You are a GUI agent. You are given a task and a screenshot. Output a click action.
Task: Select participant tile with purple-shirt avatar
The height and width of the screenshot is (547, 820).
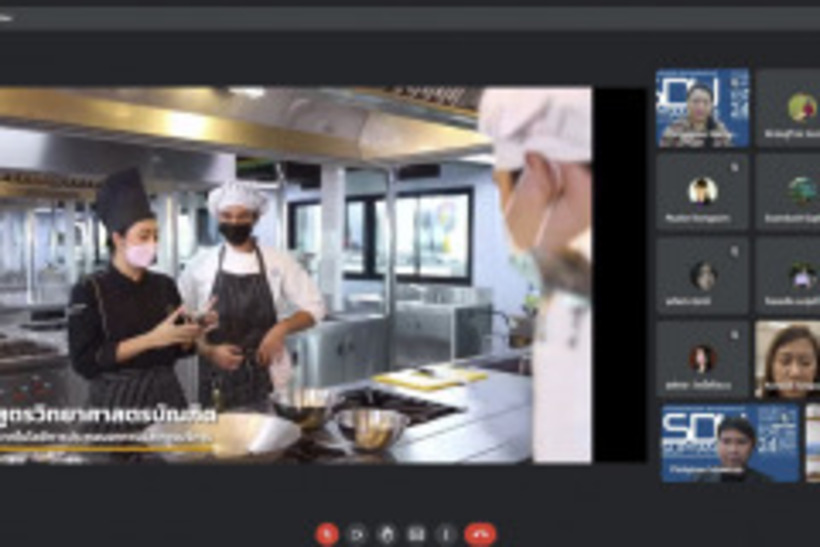click(x=788, y=276)
